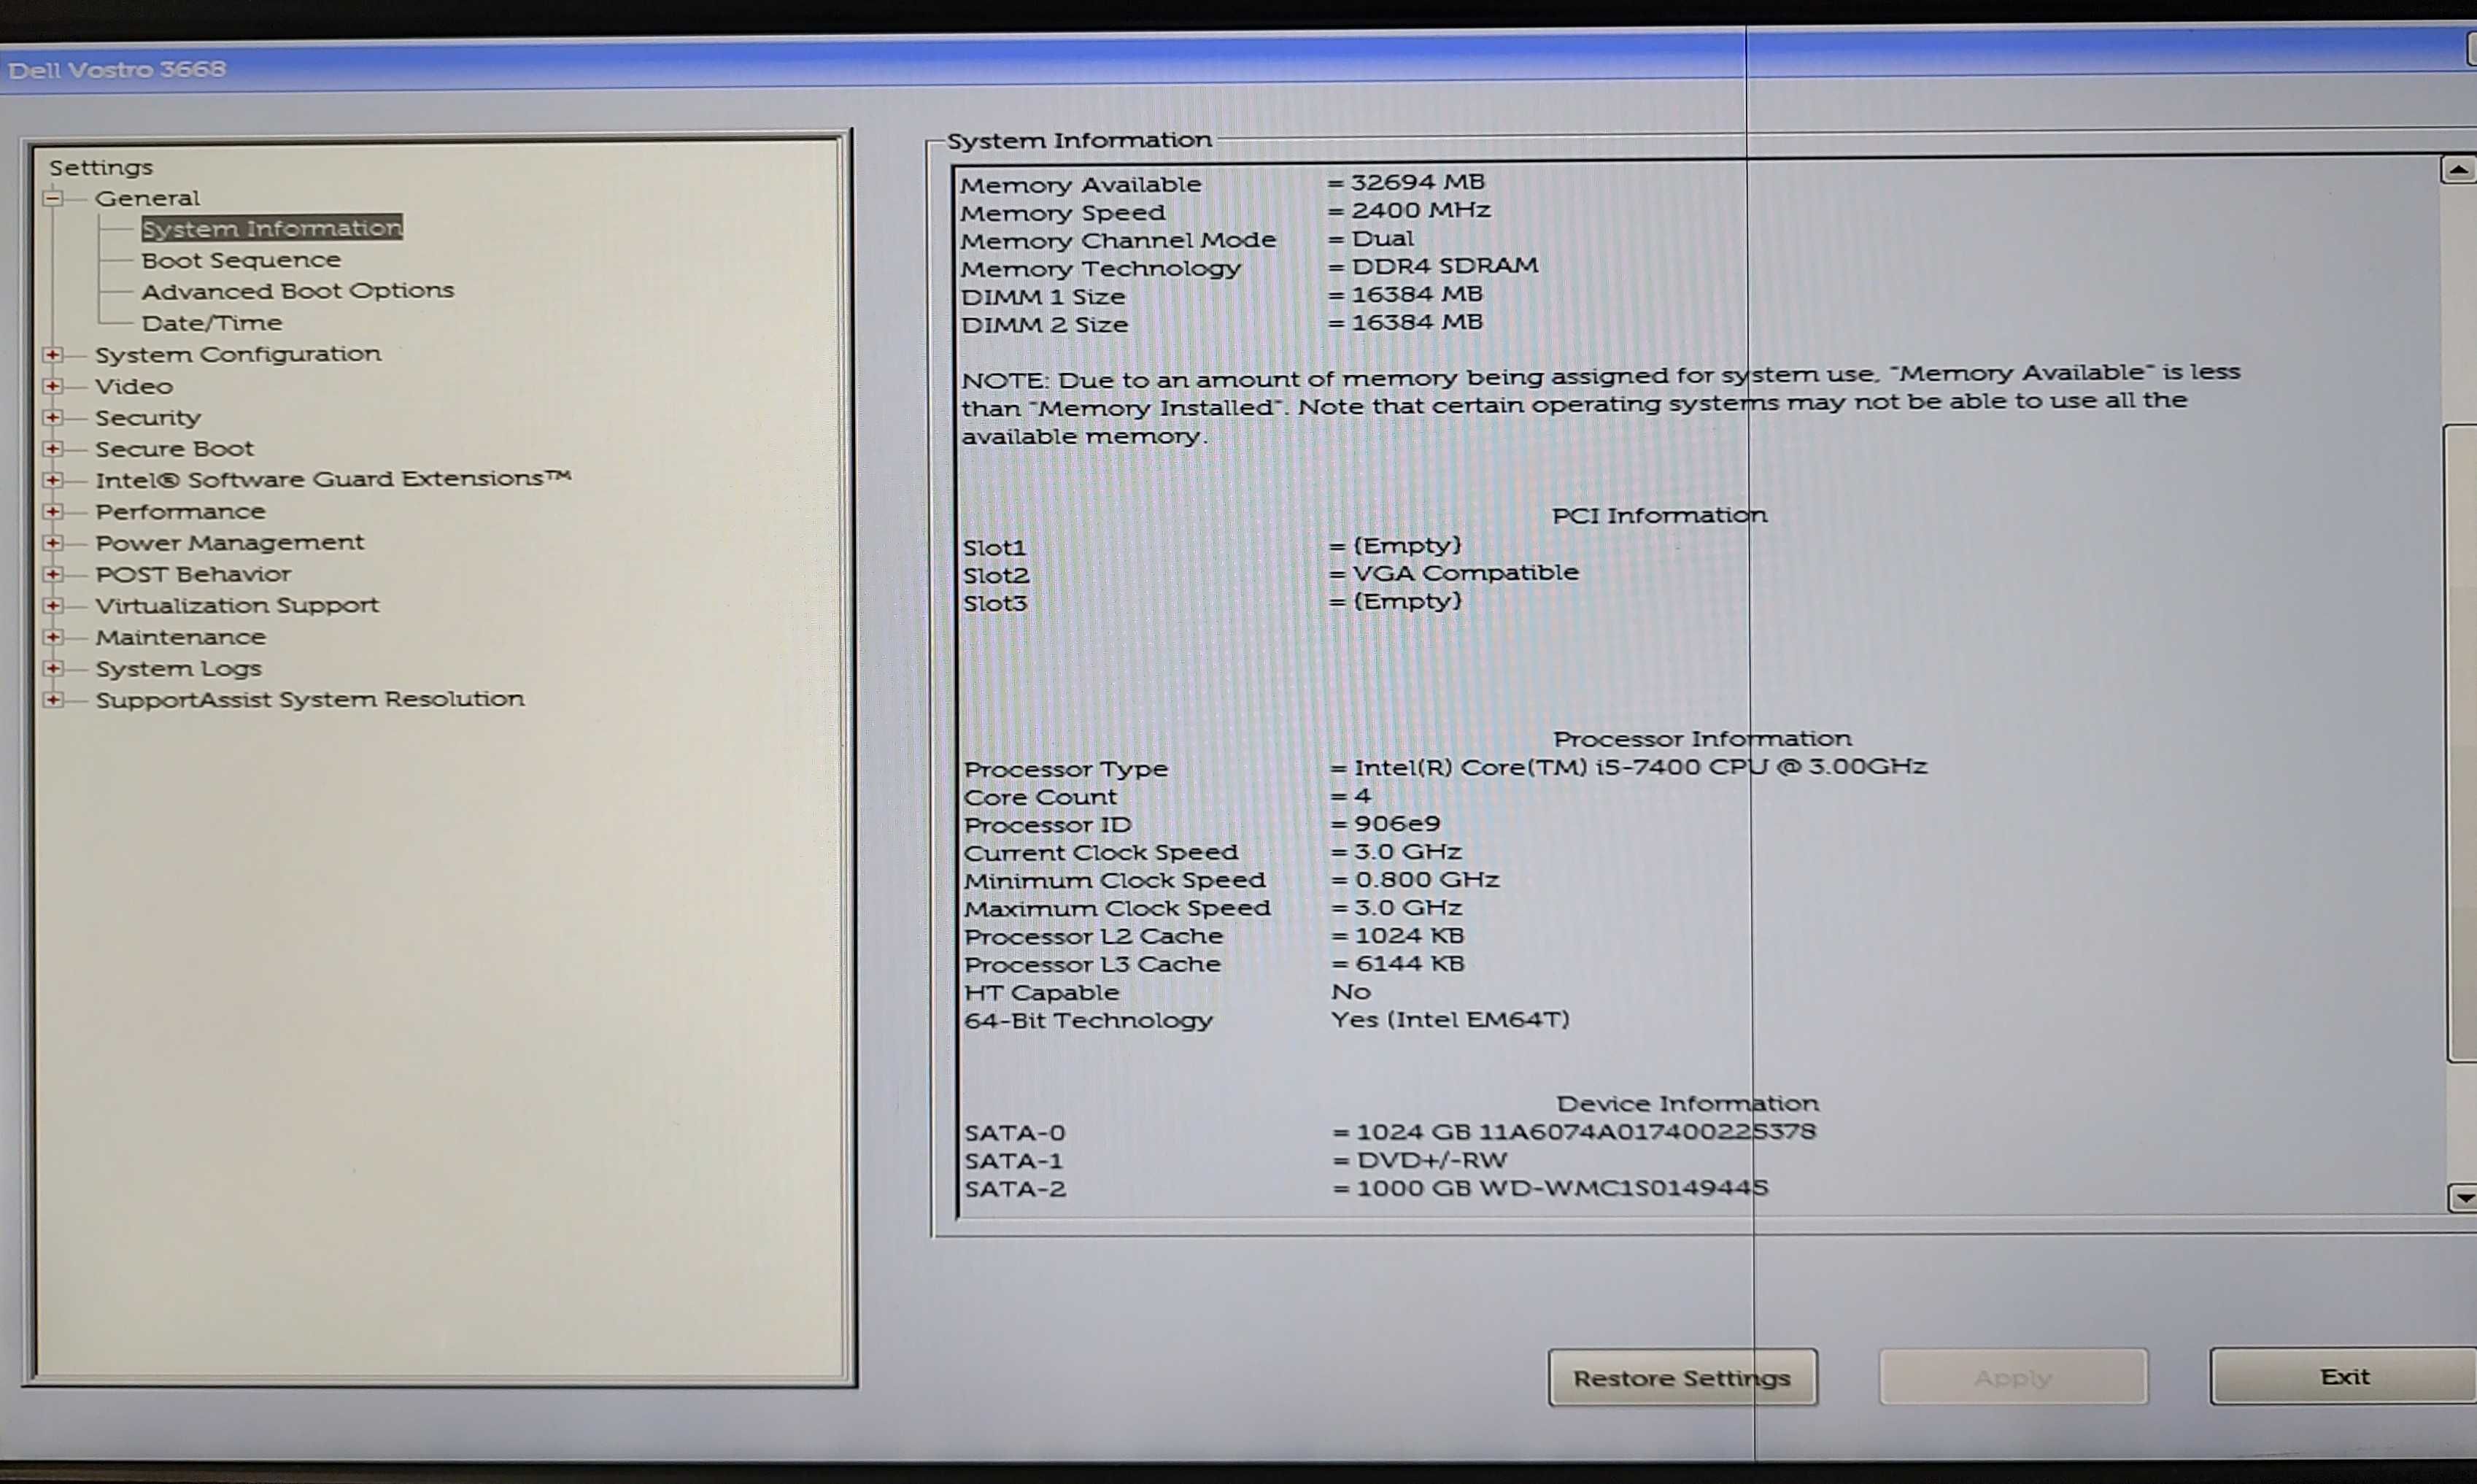2477x1484 pixels.
Task: Select SupportAssist System Resolution label
Action: click(x=310, y=699)
